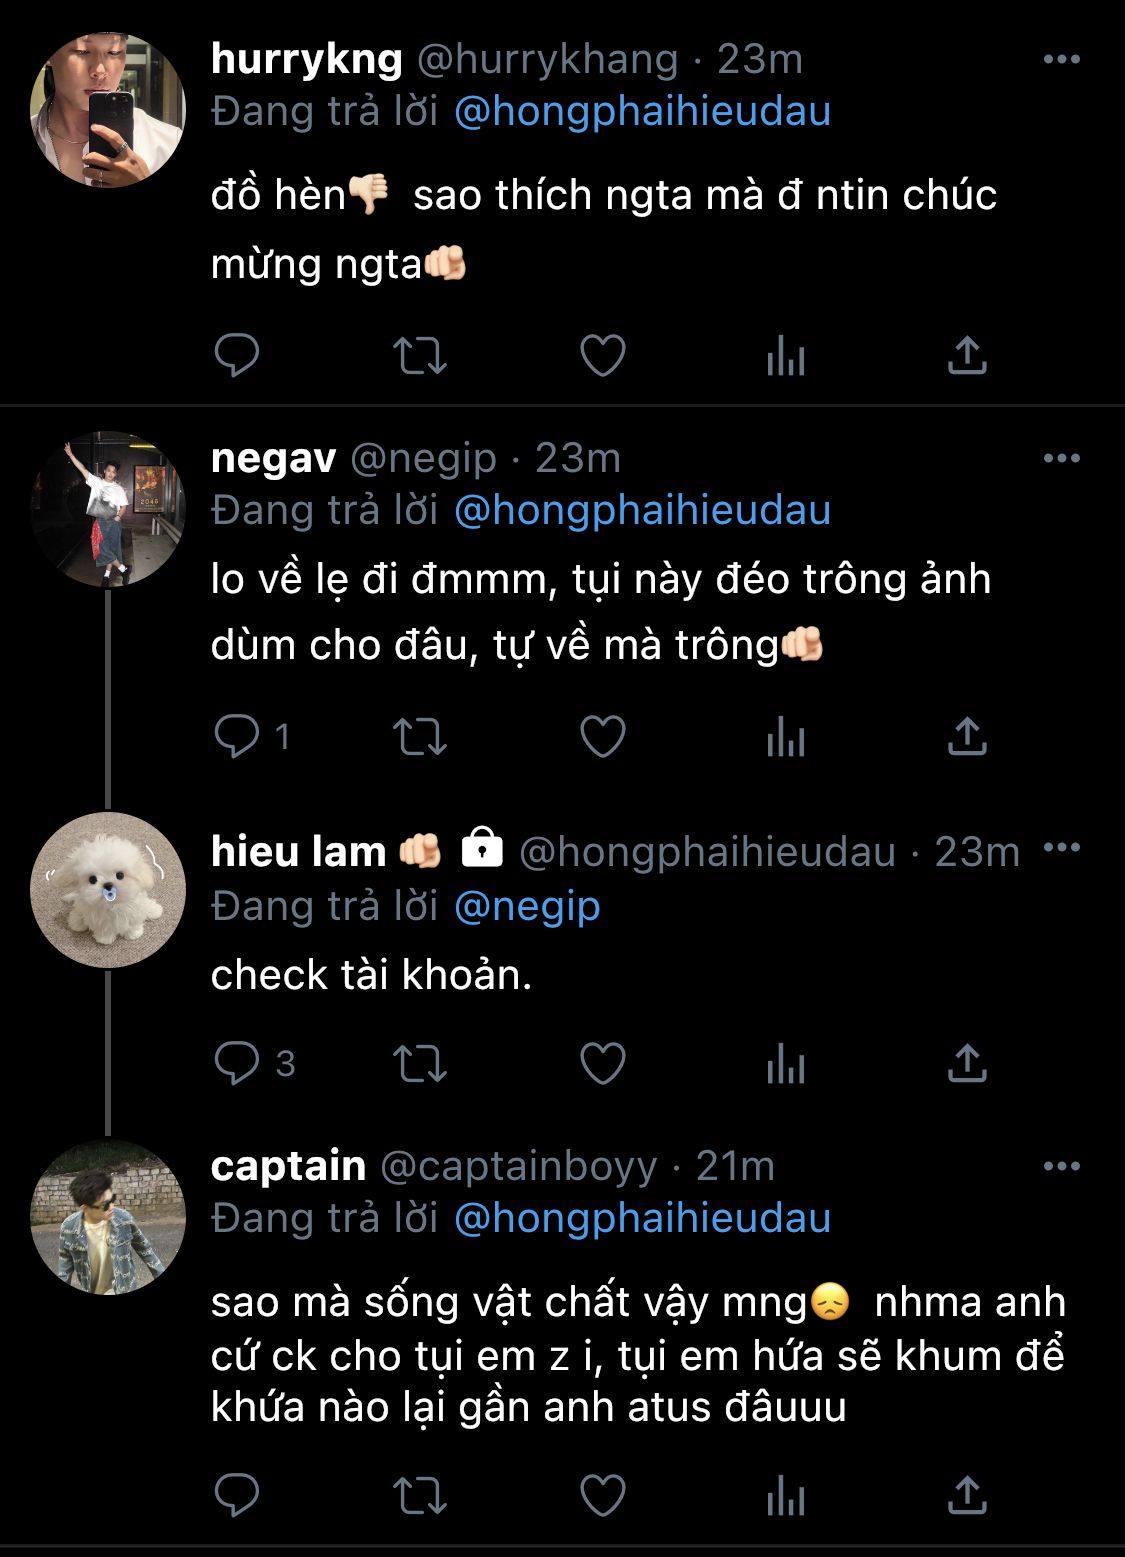Viewport: 1125px width, 1557px height.
Task: Open hieu lam's puppy avatar
Action: pyautogui.click(x=108, y=890)
